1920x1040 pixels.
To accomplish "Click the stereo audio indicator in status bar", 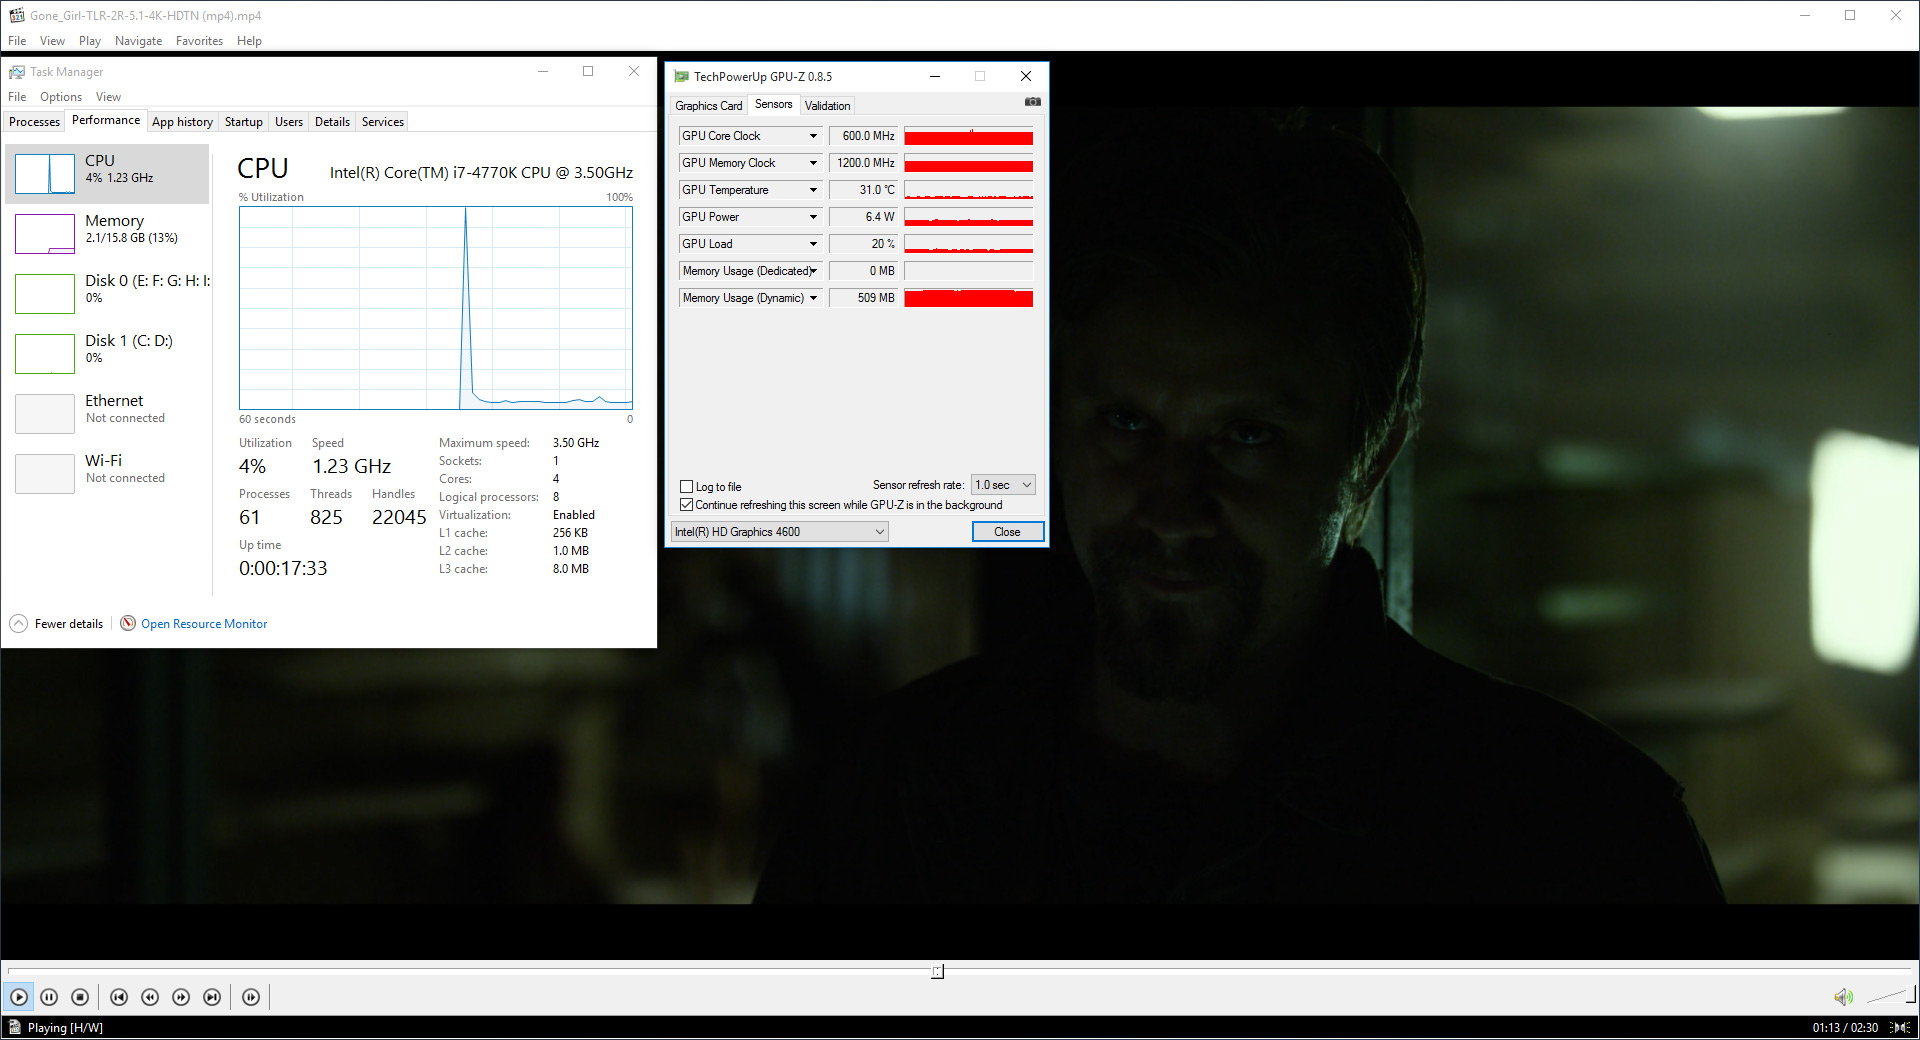I will coord(1900,1027).
